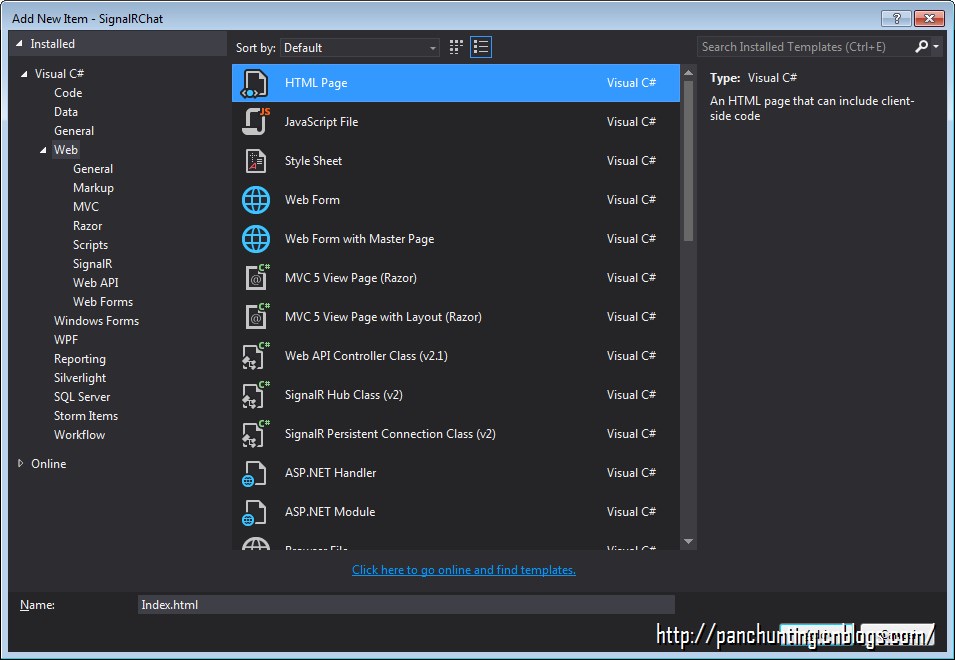This screenshot has width=955, height=660.
Task: Select the SignalR Hub Class (v2) icon
Action: 256,395
